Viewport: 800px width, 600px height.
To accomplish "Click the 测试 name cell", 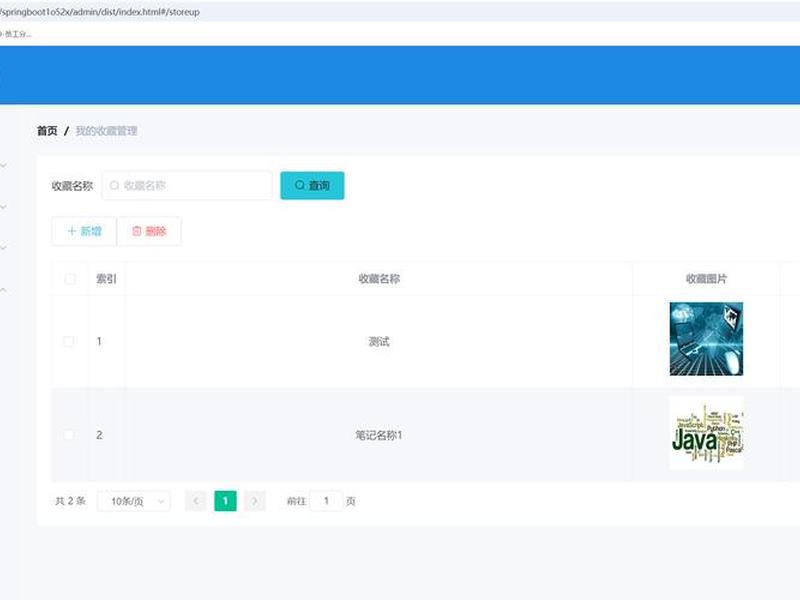I will coord(379,341).
